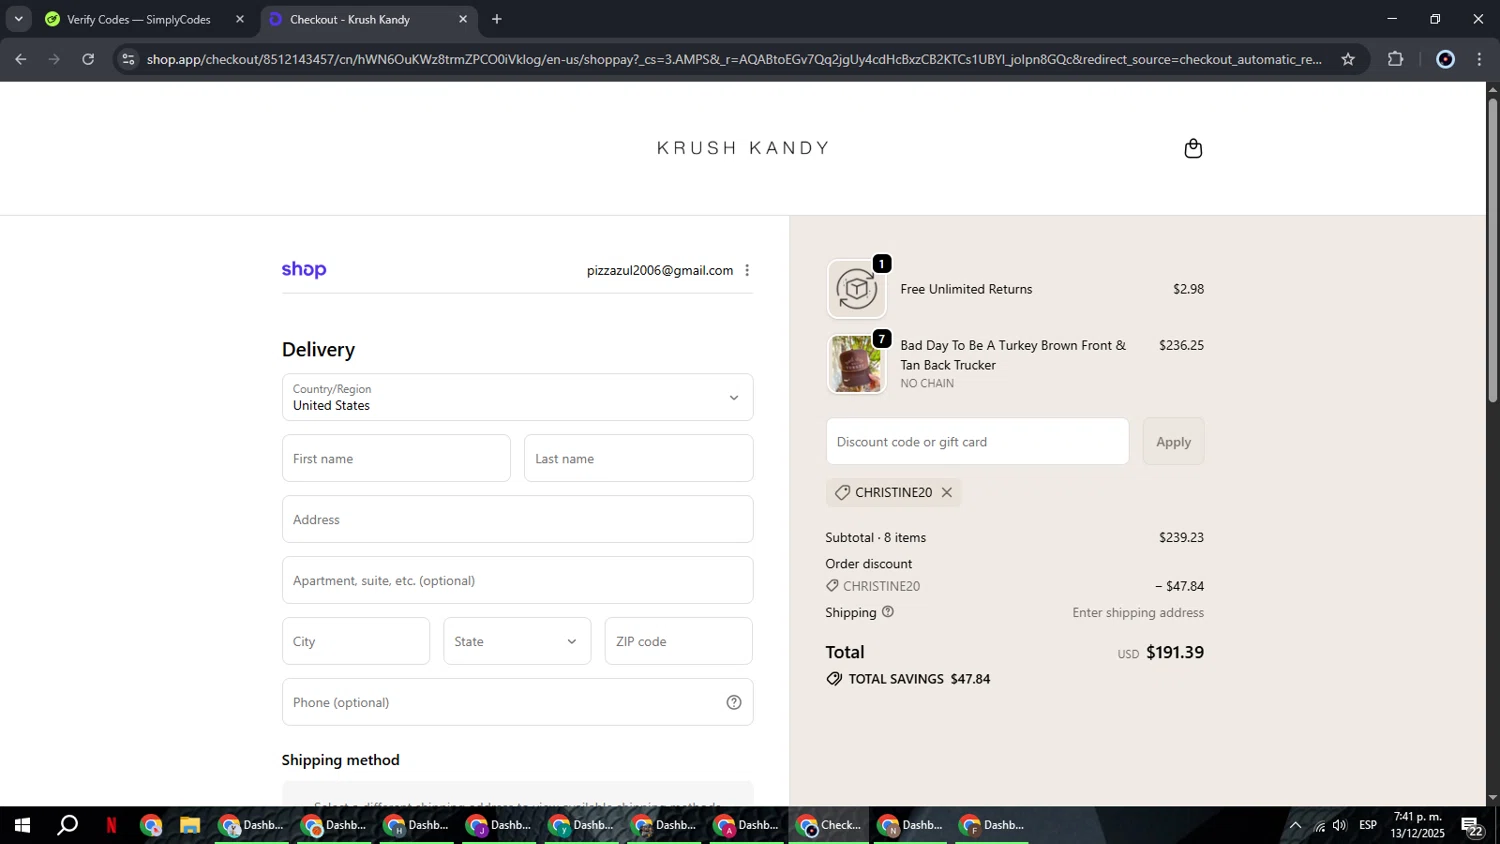This screenshot has height=844, width=1500.
Task: Click the pizzazul2006@gmail.com email text
Action: click(660, 271)
